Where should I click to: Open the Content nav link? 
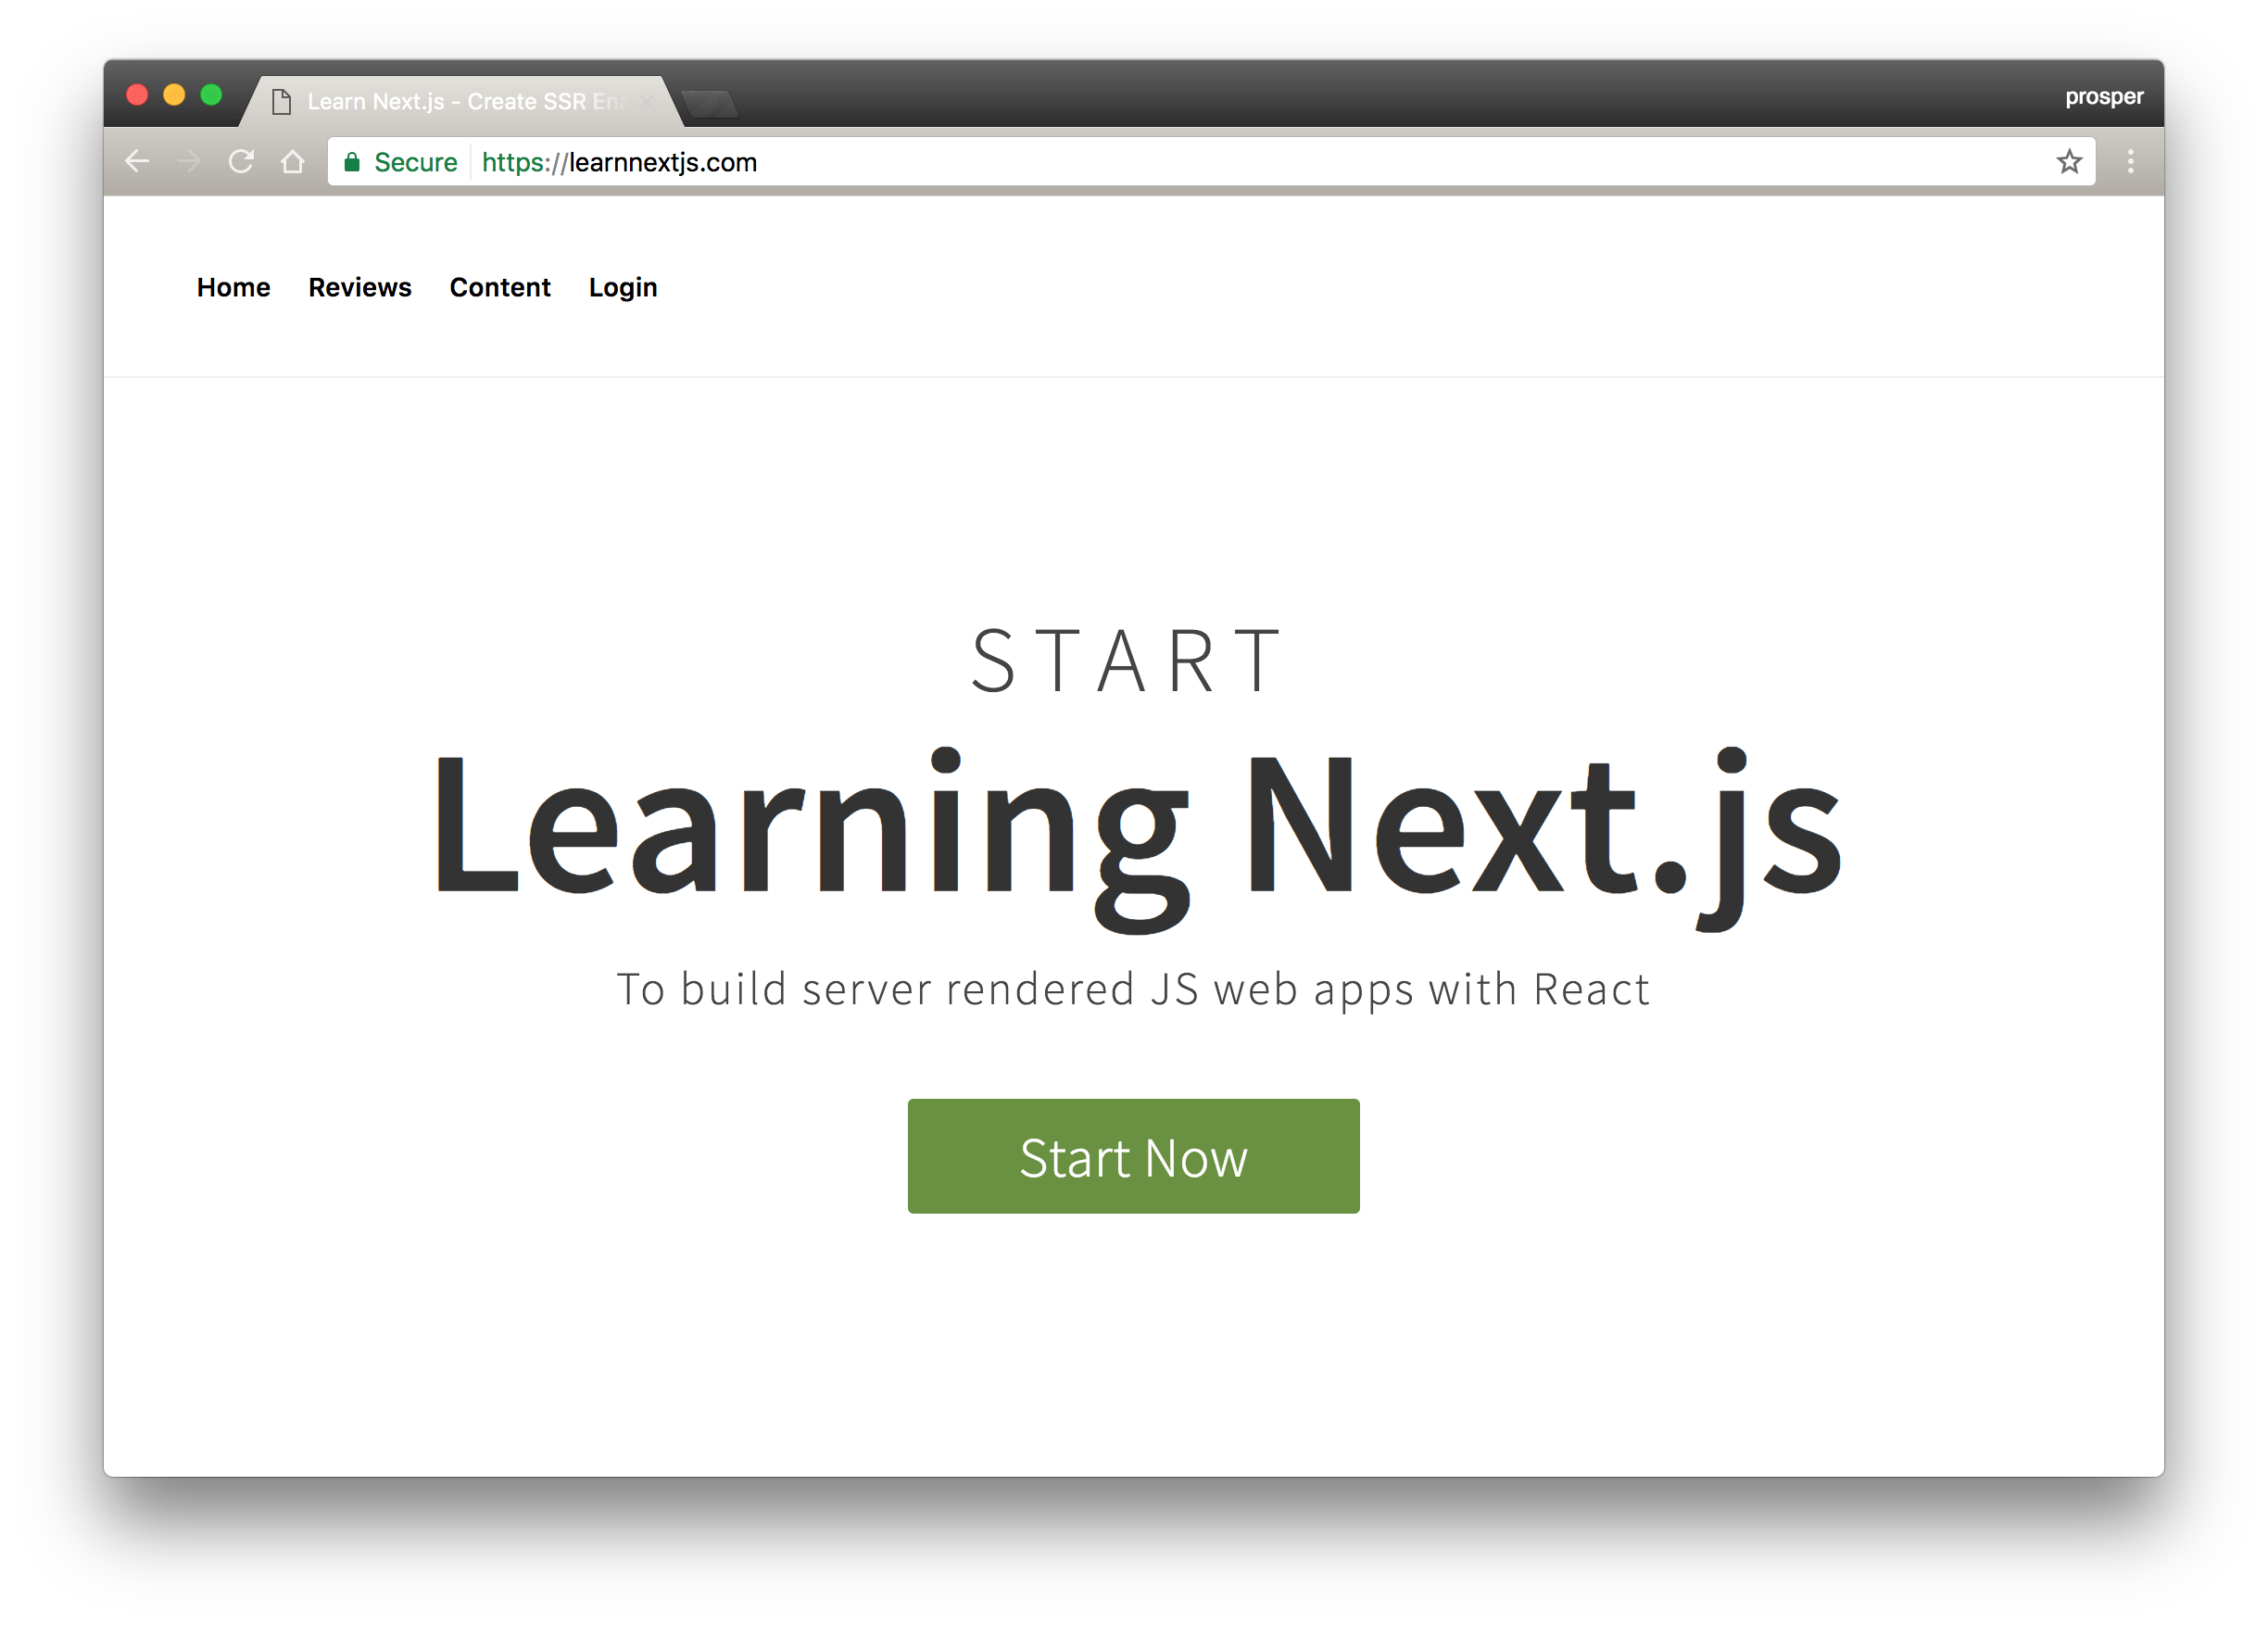[x=499, y=287]
